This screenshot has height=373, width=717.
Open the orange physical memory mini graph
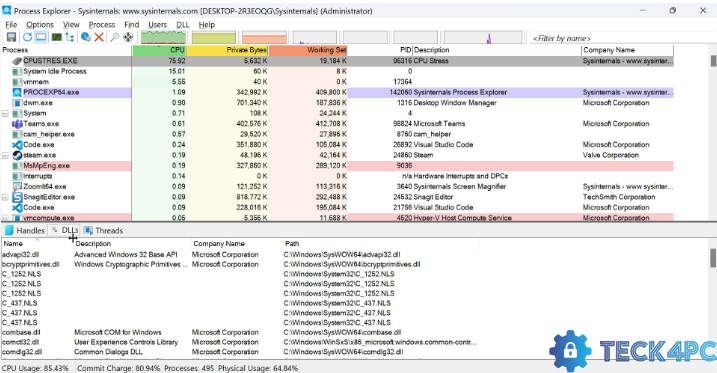[x=264, y=37]
